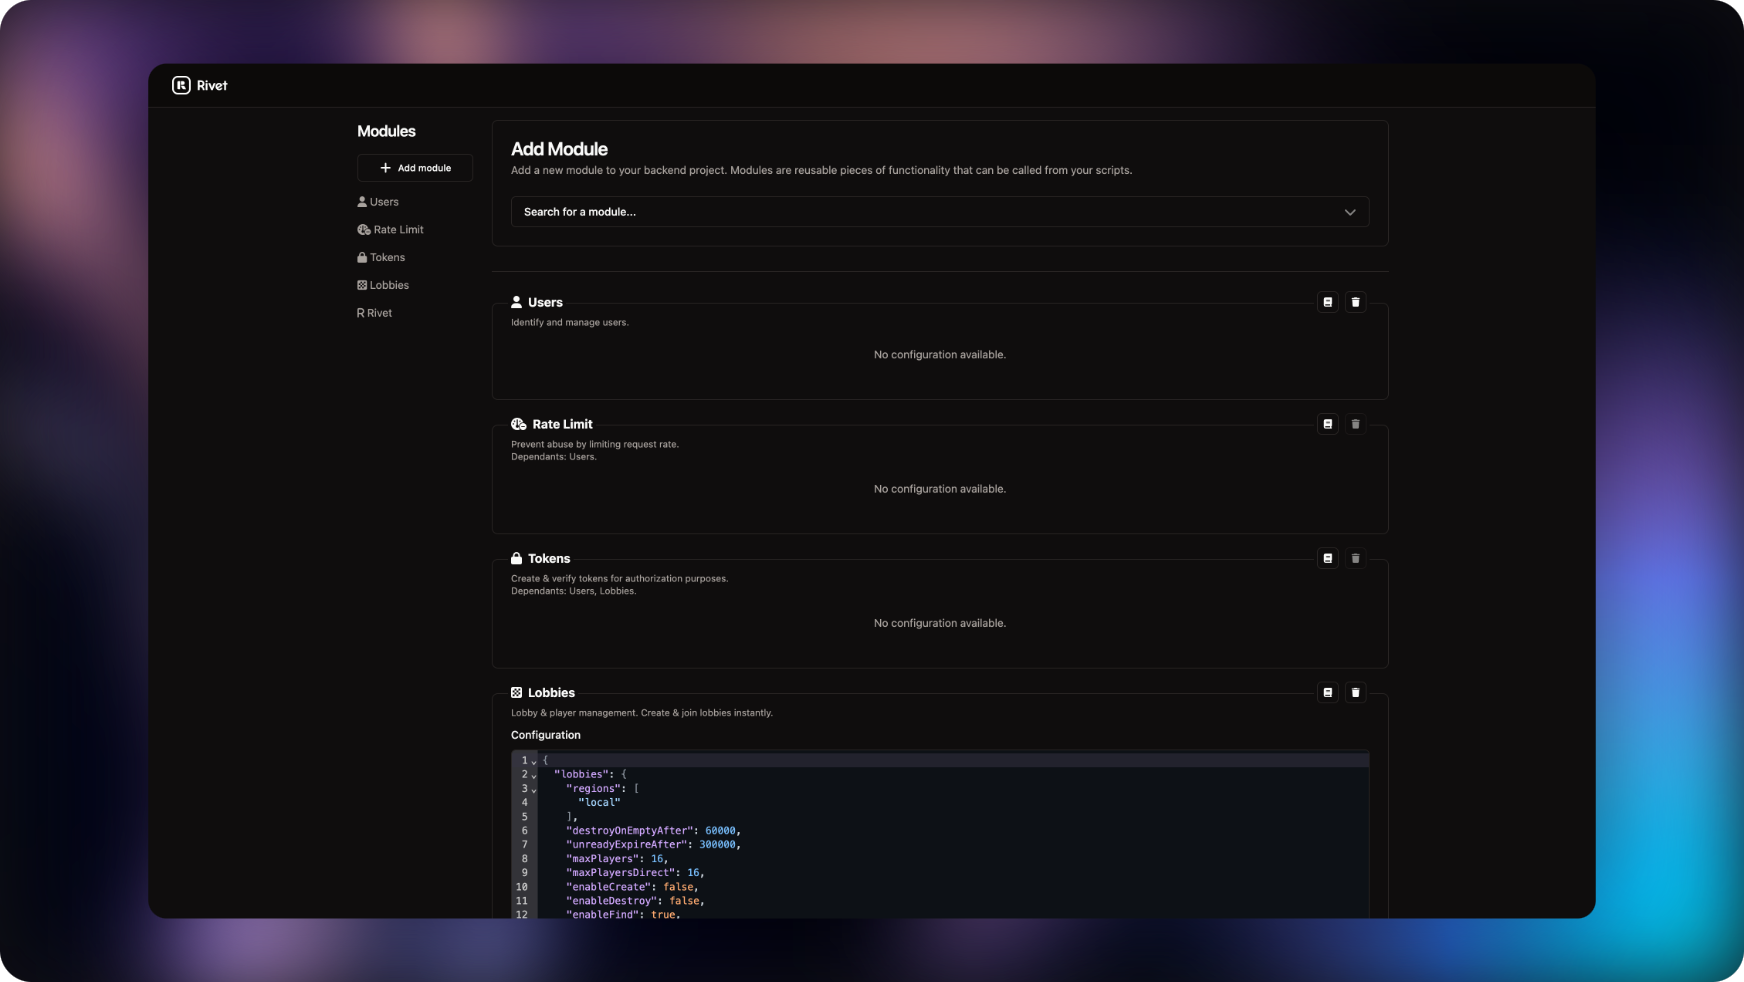Click the Tokens module documentation book icon
Screen dimensions: 1744x982
1327,558
